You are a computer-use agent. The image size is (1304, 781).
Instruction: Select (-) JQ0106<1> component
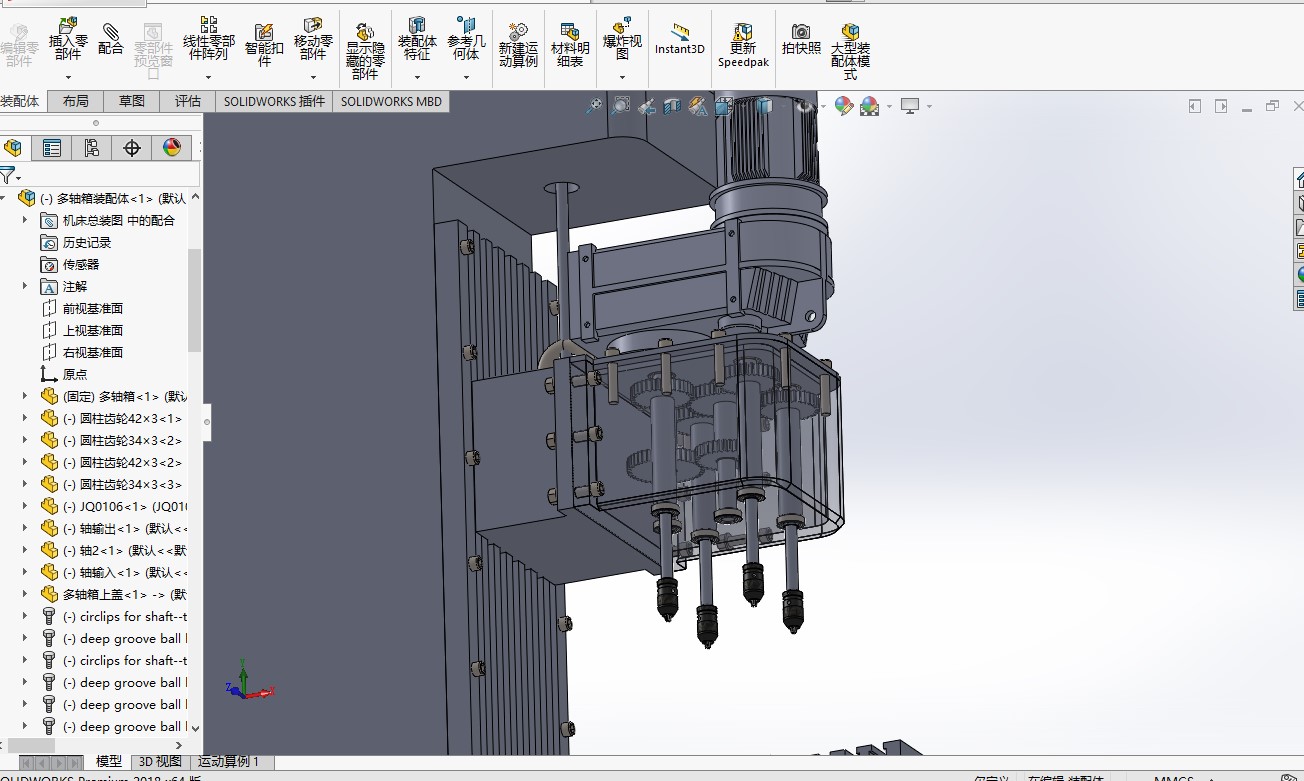pyautogui.click(x=113, y=506)
